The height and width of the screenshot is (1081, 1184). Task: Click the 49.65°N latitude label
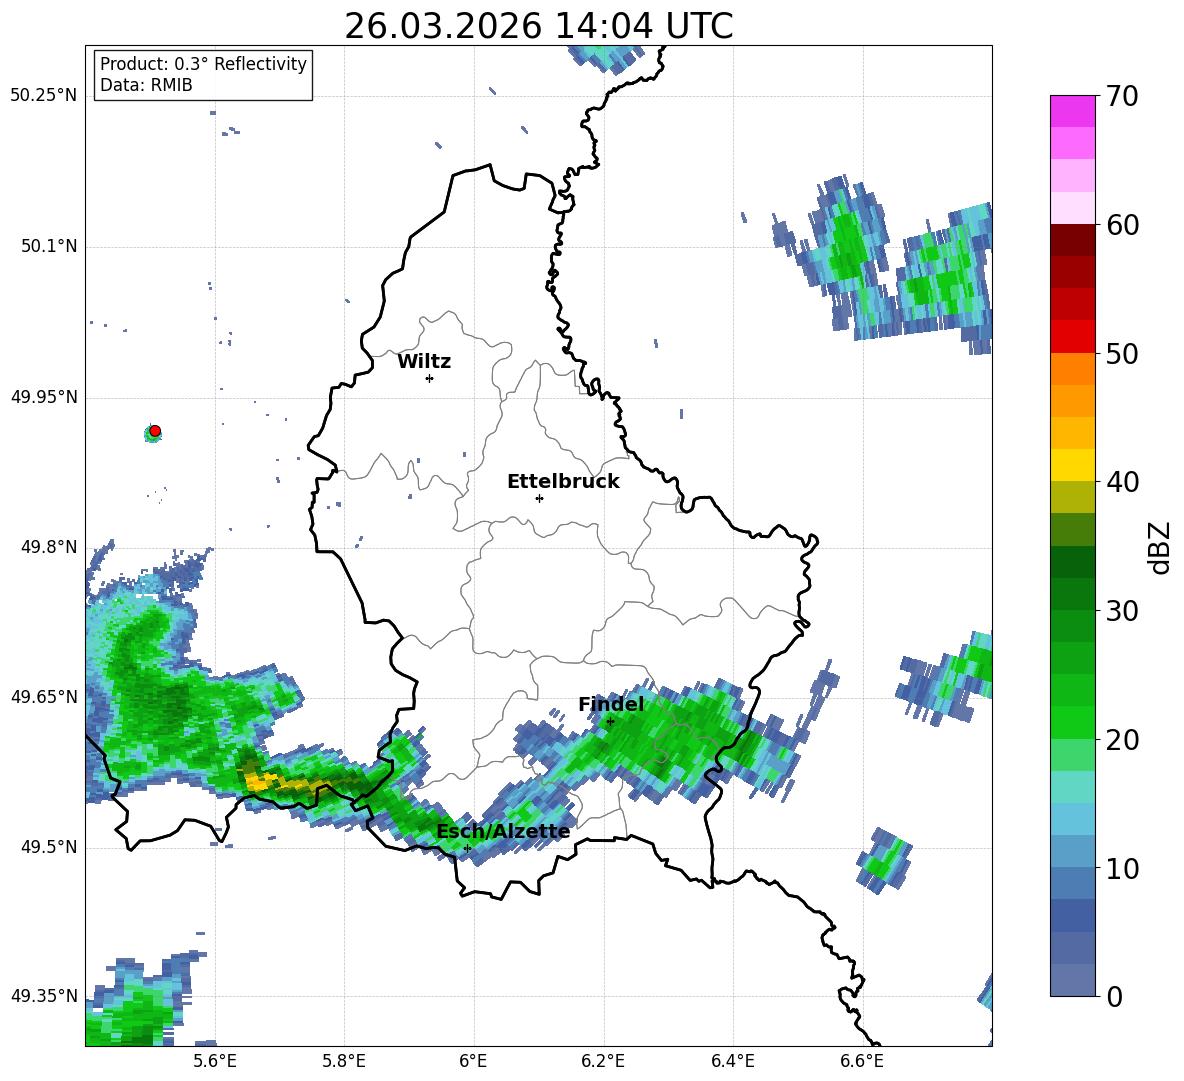point(44,696)
